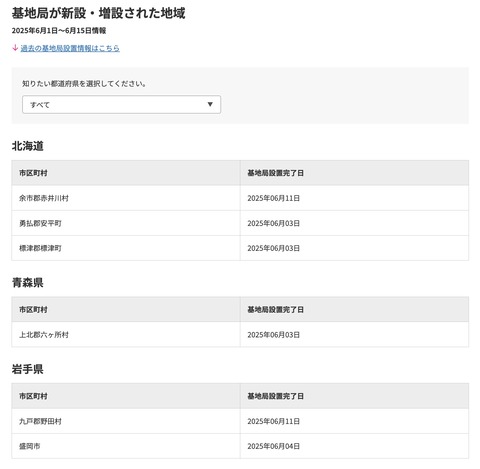Select the date cell for 九戸郡野田村
This screenshot has height=469, width=480.
point(354,421)
